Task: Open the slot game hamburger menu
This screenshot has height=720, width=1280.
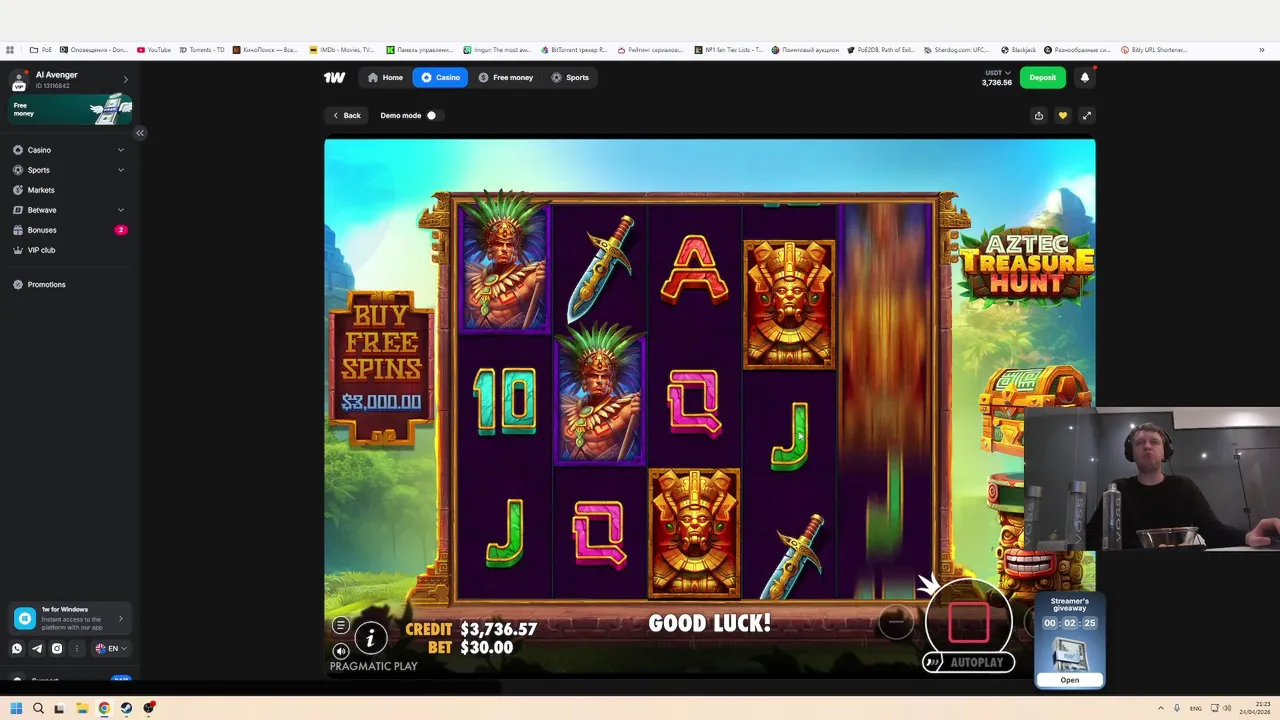Action: [x=341, y=626]
